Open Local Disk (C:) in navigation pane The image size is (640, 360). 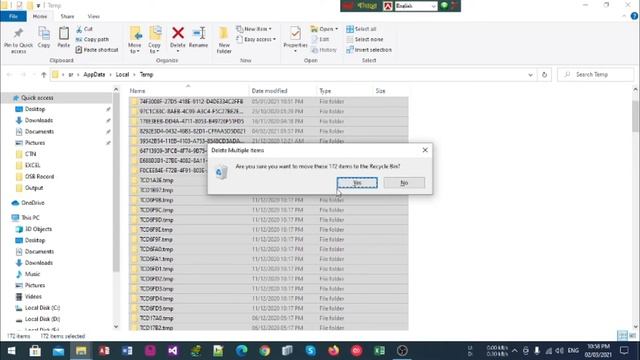click(42, 308)
